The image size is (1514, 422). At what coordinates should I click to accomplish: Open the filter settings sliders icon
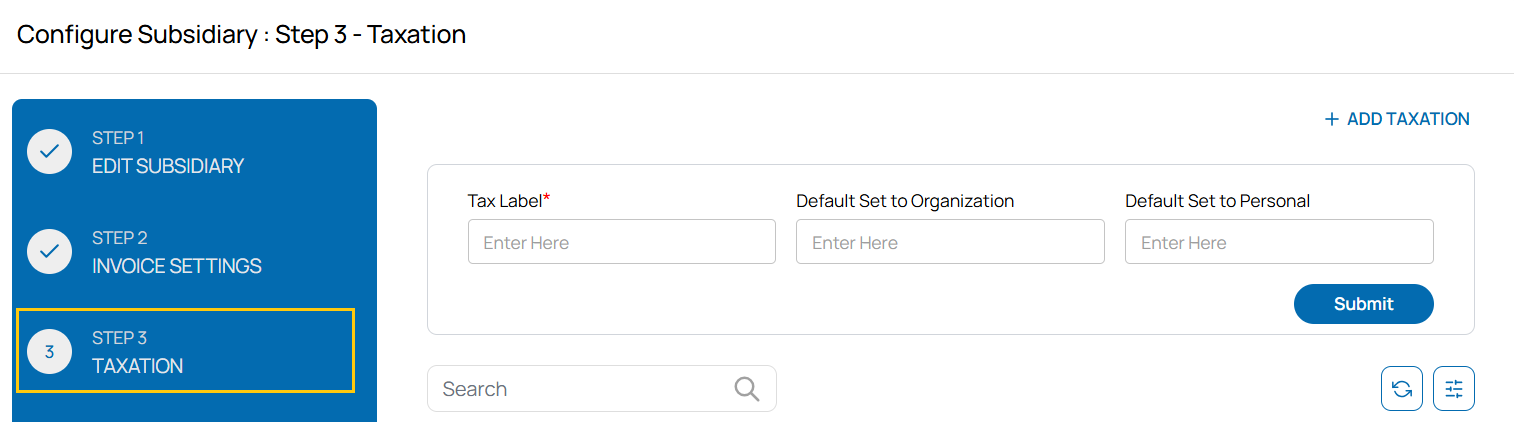point(1454,389)
